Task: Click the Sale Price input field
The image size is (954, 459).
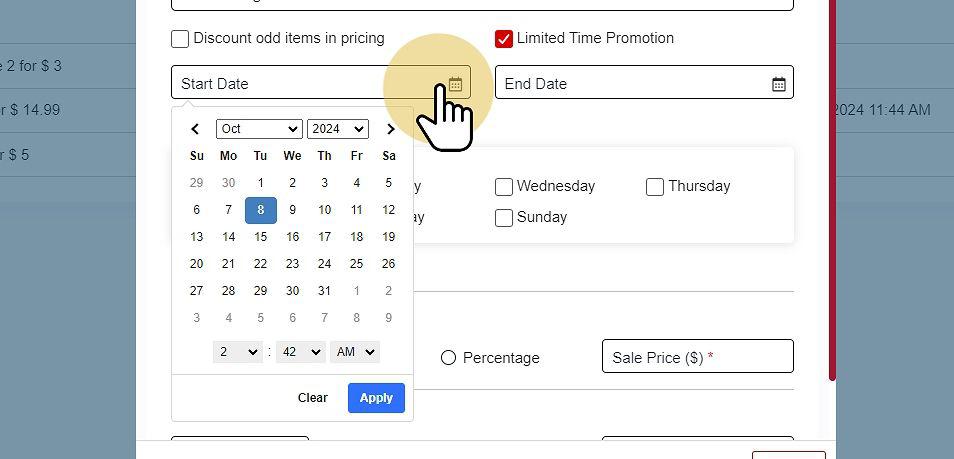Action: point(697,357)
